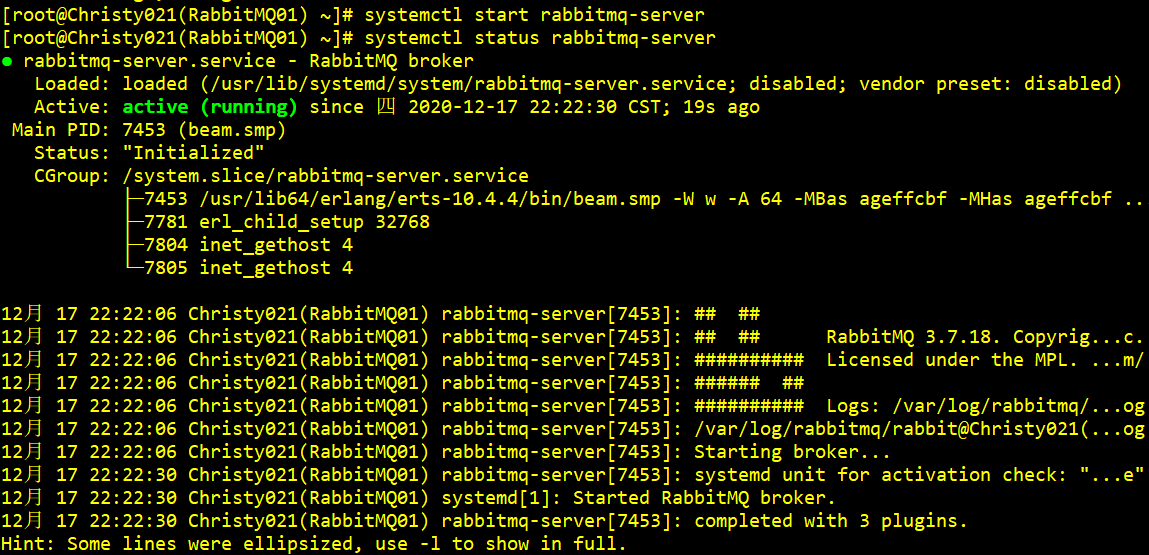Click 'RabbitMQ 3.7.18. Copyrig...c.' log text

click(x=985, y=337)
